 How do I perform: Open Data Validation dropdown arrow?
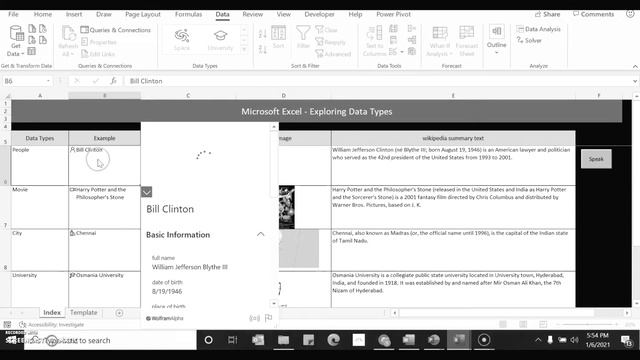[402, 52]
